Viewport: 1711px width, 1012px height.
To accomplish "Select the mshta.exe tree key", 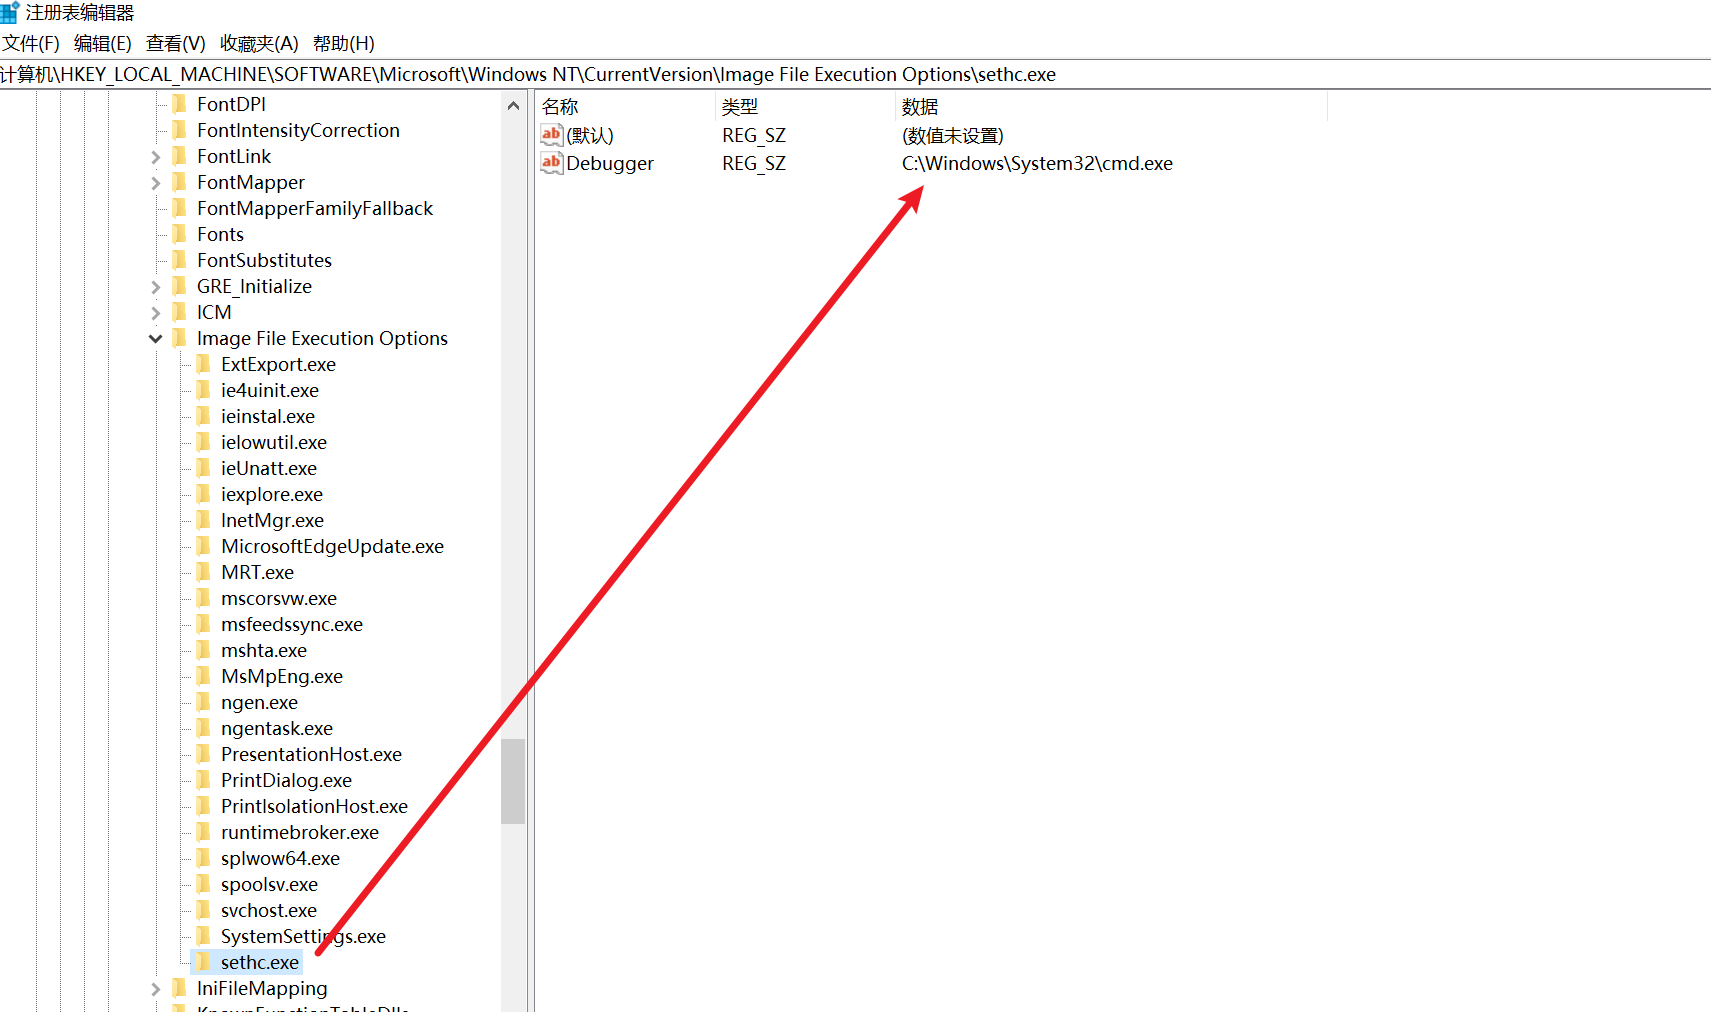I will (264, 650).
